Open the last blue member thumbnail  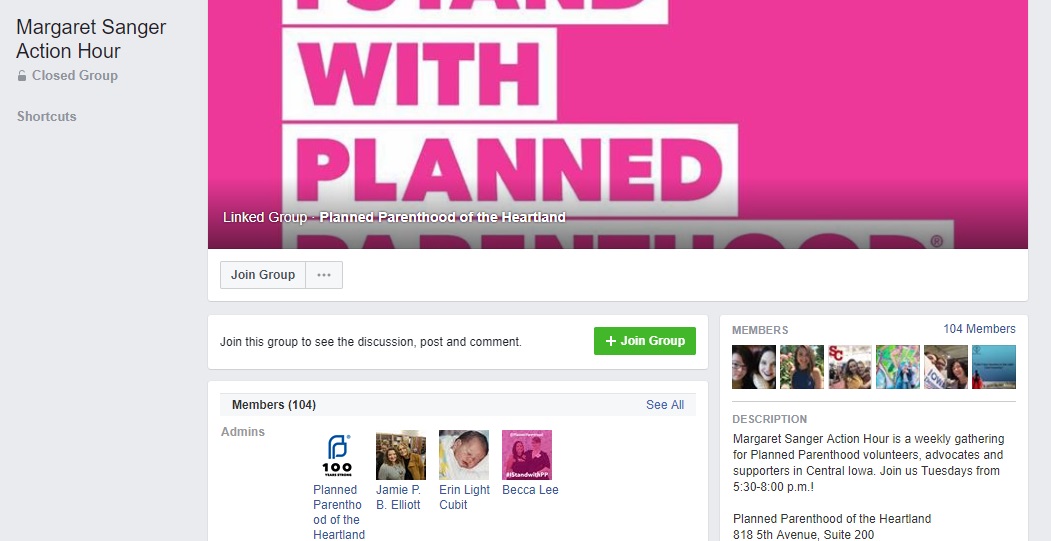994,367
